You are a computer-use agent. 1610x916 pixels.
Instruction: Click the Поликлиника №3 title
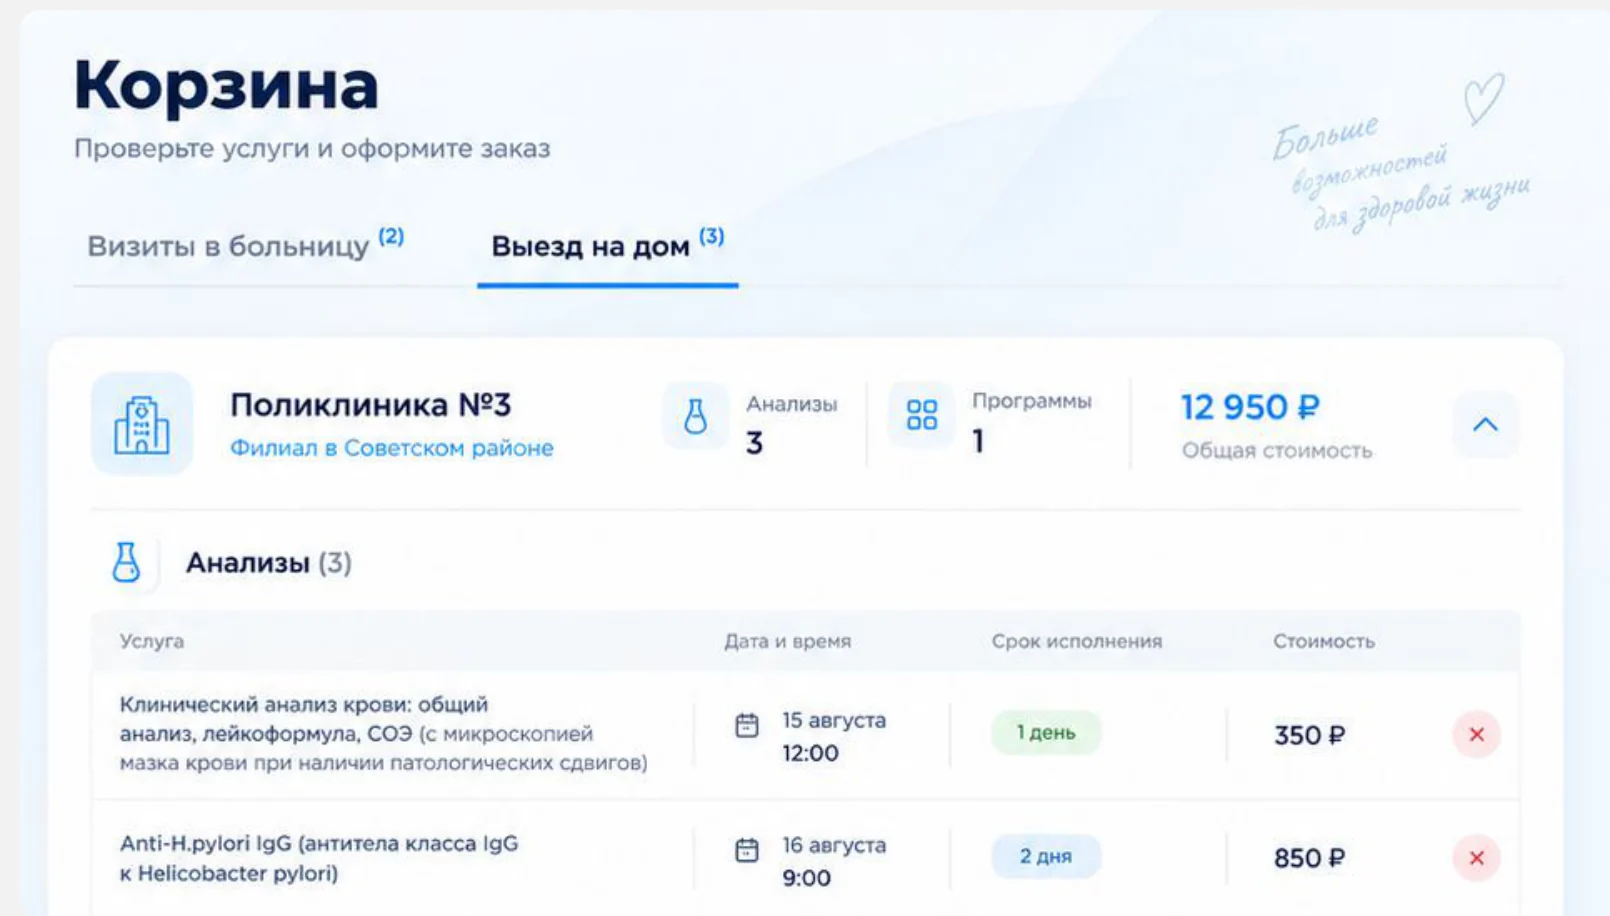point(370,405)
